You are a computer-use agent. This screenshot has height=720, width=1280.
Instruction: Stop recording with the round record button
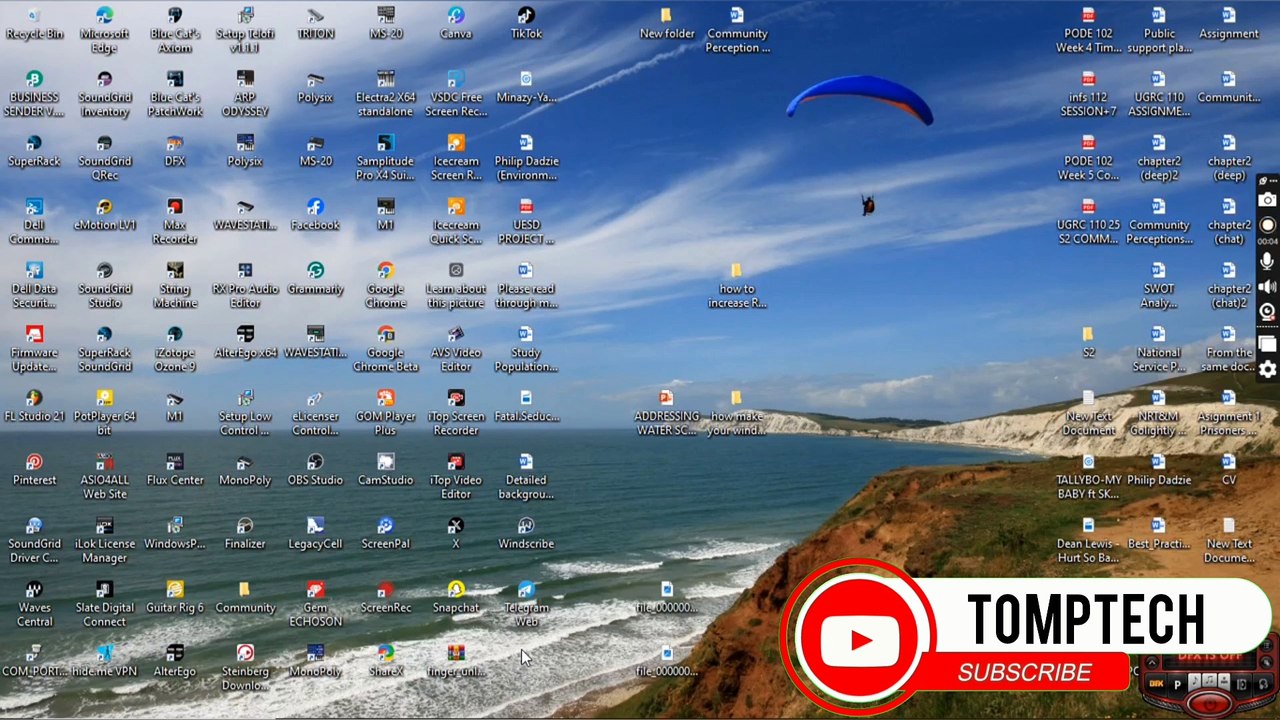tap(1267, 225)
